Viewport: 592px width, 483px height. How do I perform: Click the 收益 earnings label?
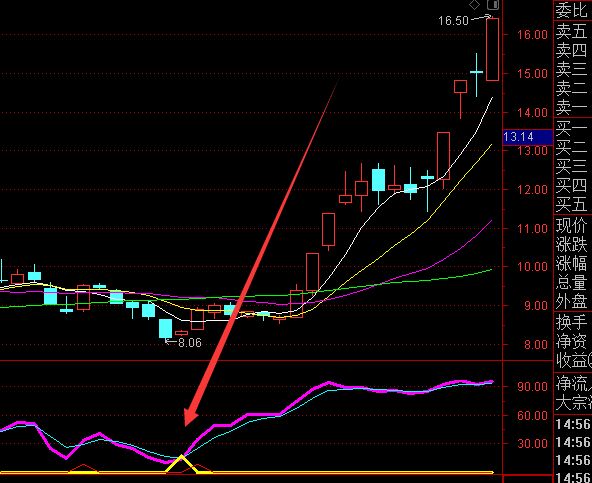click(x=572, y=361)
